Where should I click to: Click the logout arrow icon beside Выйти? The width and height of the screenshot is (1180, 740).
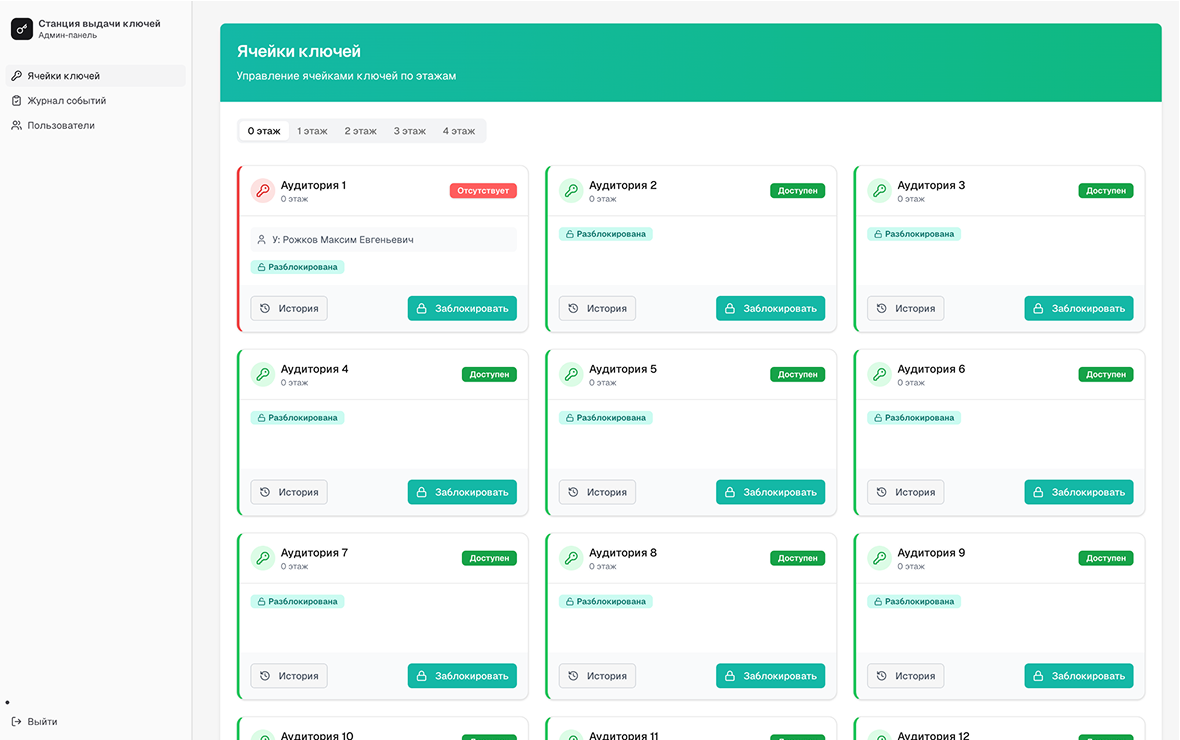(17, 721)
